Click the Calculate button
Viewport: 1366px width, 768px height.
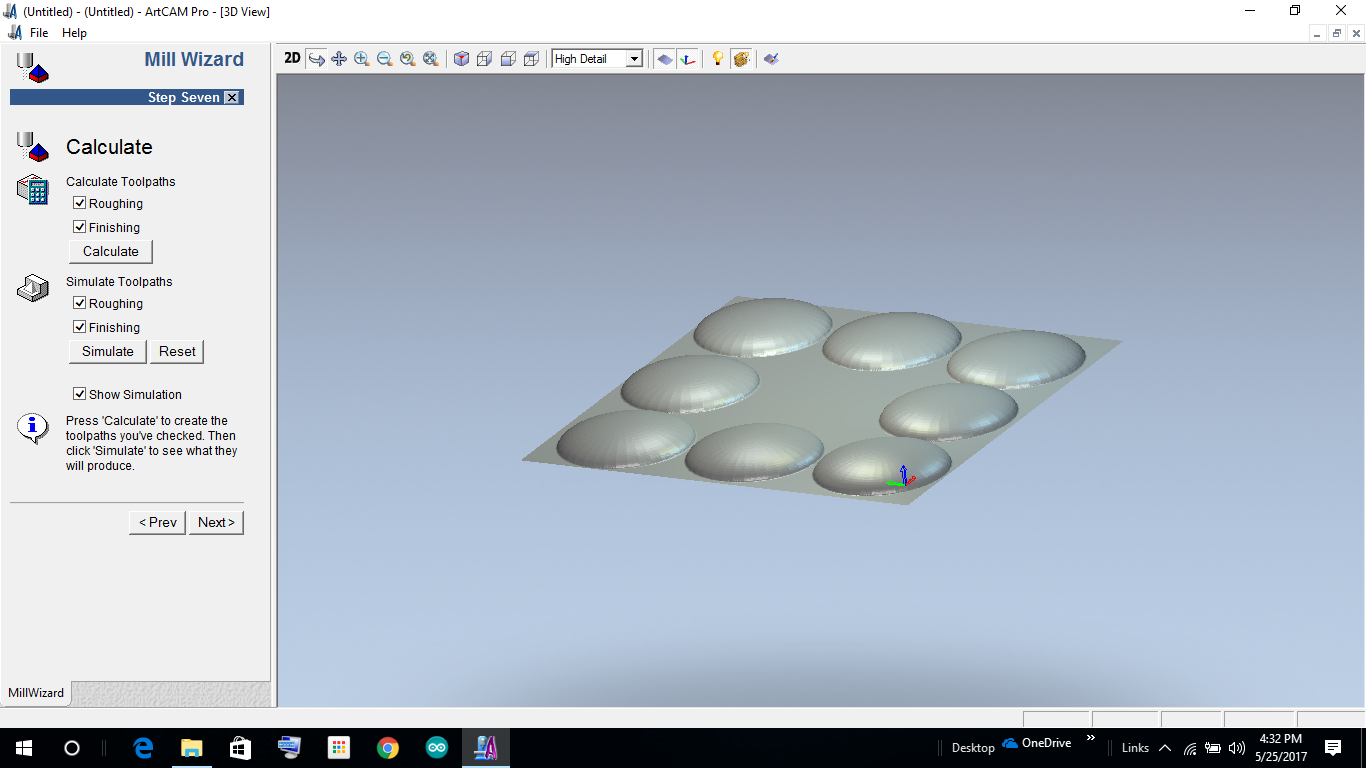pos(111,251)
